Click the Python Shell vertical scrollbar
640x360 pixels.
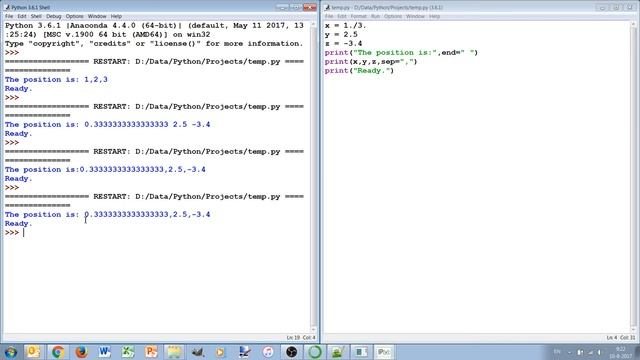[313, 176]
